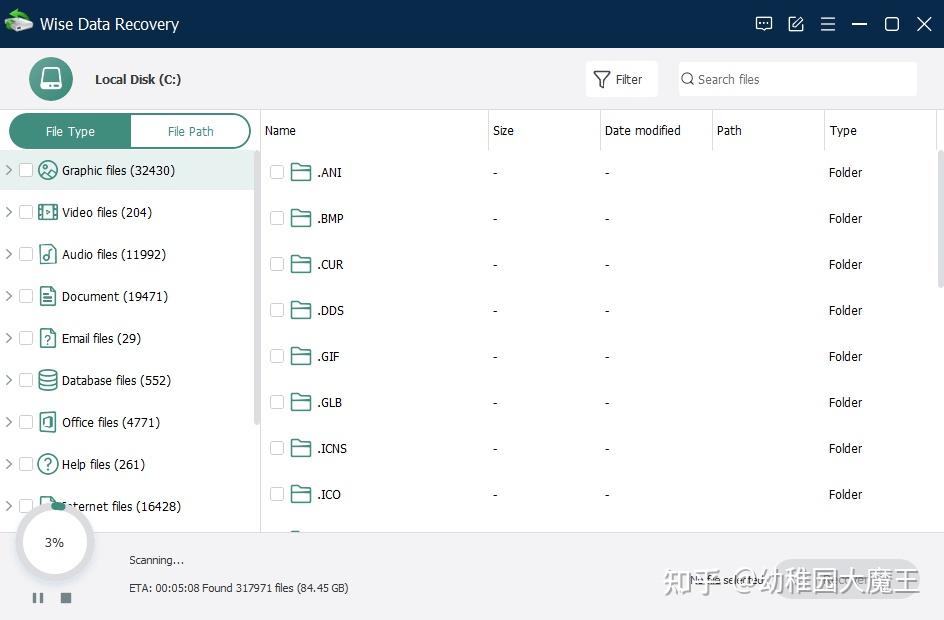
Task: Click the edit note icon in title bar
Action: (796, 24)
